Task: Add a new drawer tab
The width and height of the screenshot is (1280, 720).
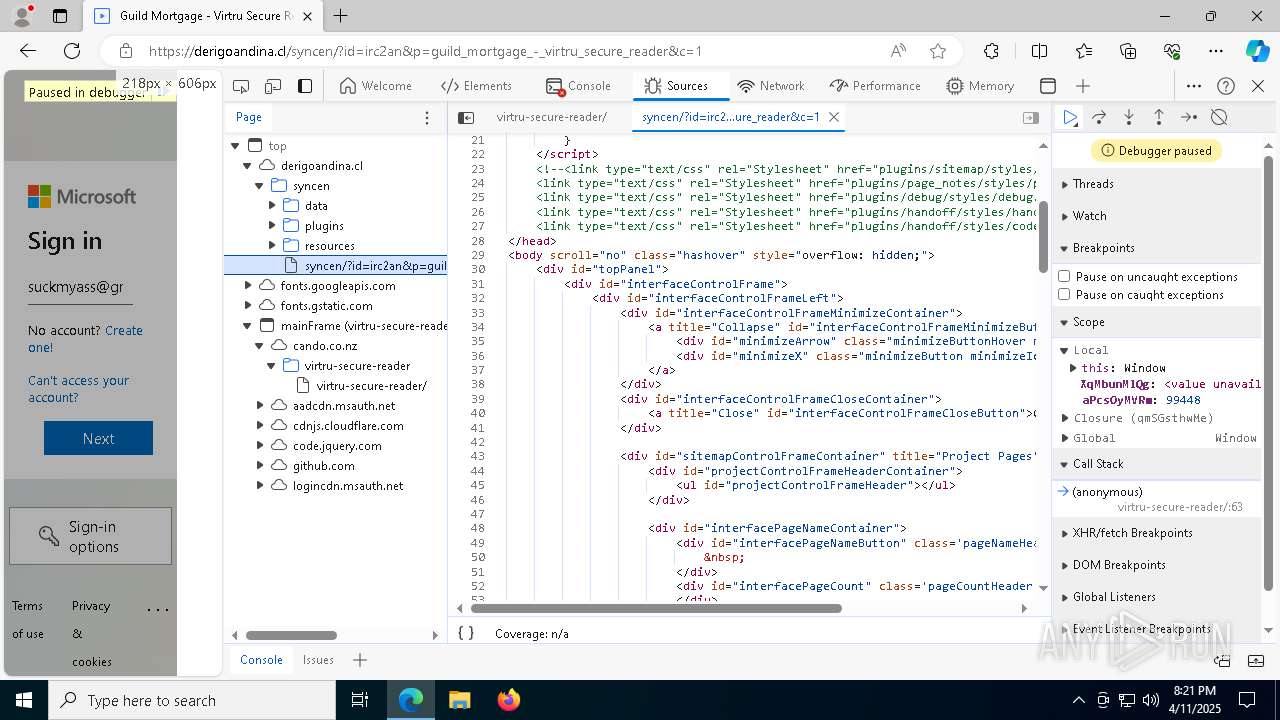Action: coord(360,660)
